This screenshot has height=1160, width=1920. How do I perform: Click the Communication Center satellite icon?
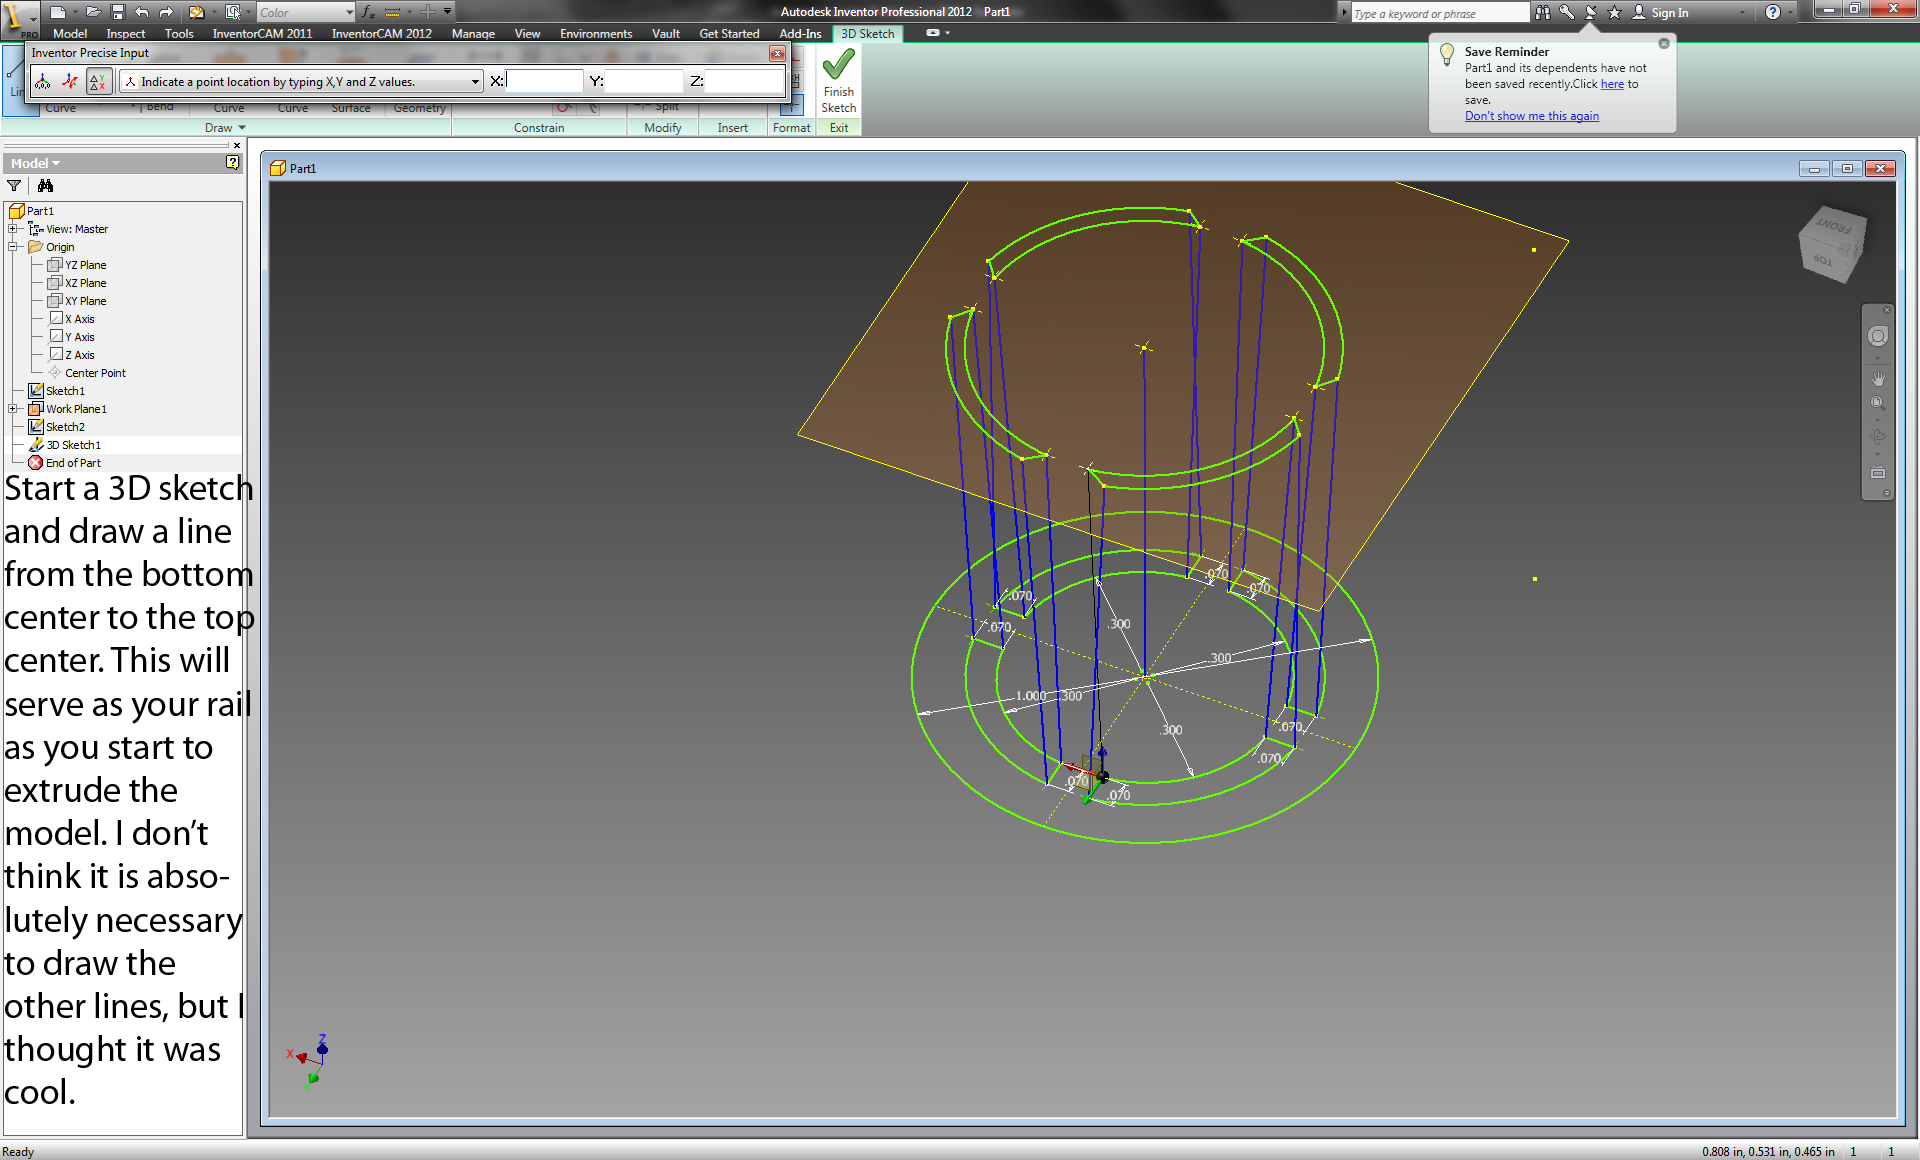click(x=1591, y=12)
